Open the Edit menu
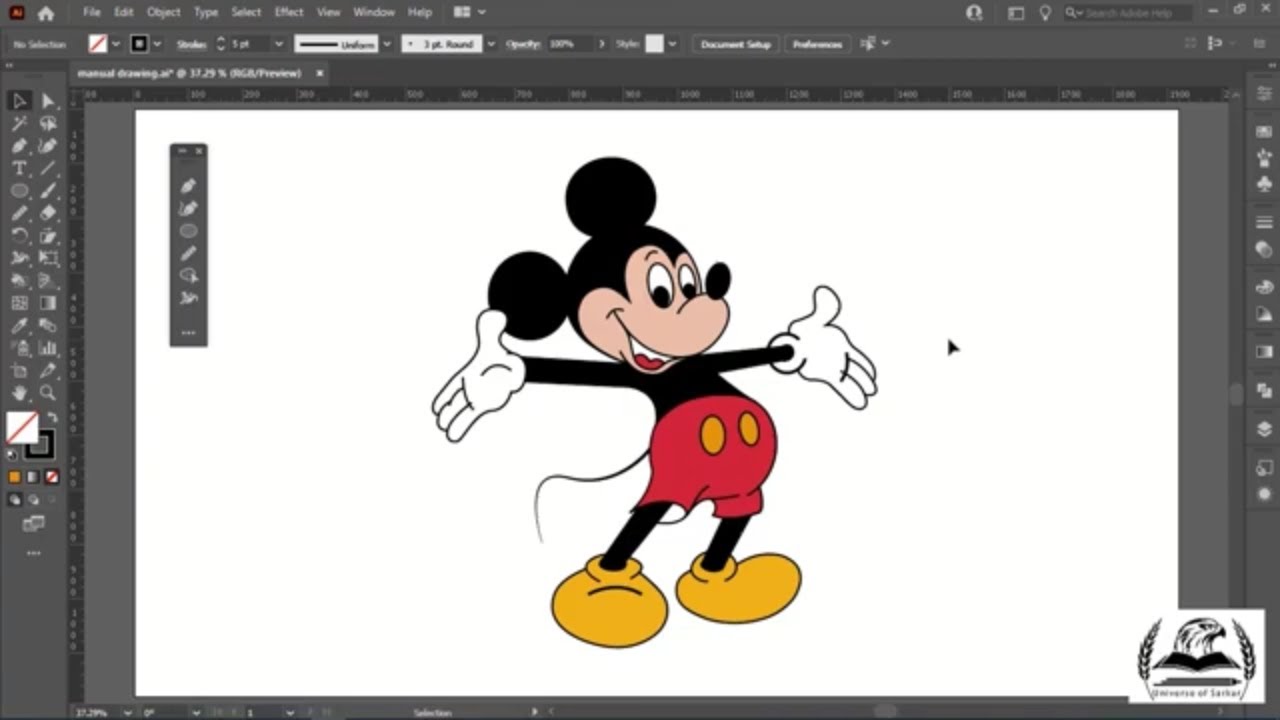The width and height of the screenshot is (1280, 720). coord(123,12)
